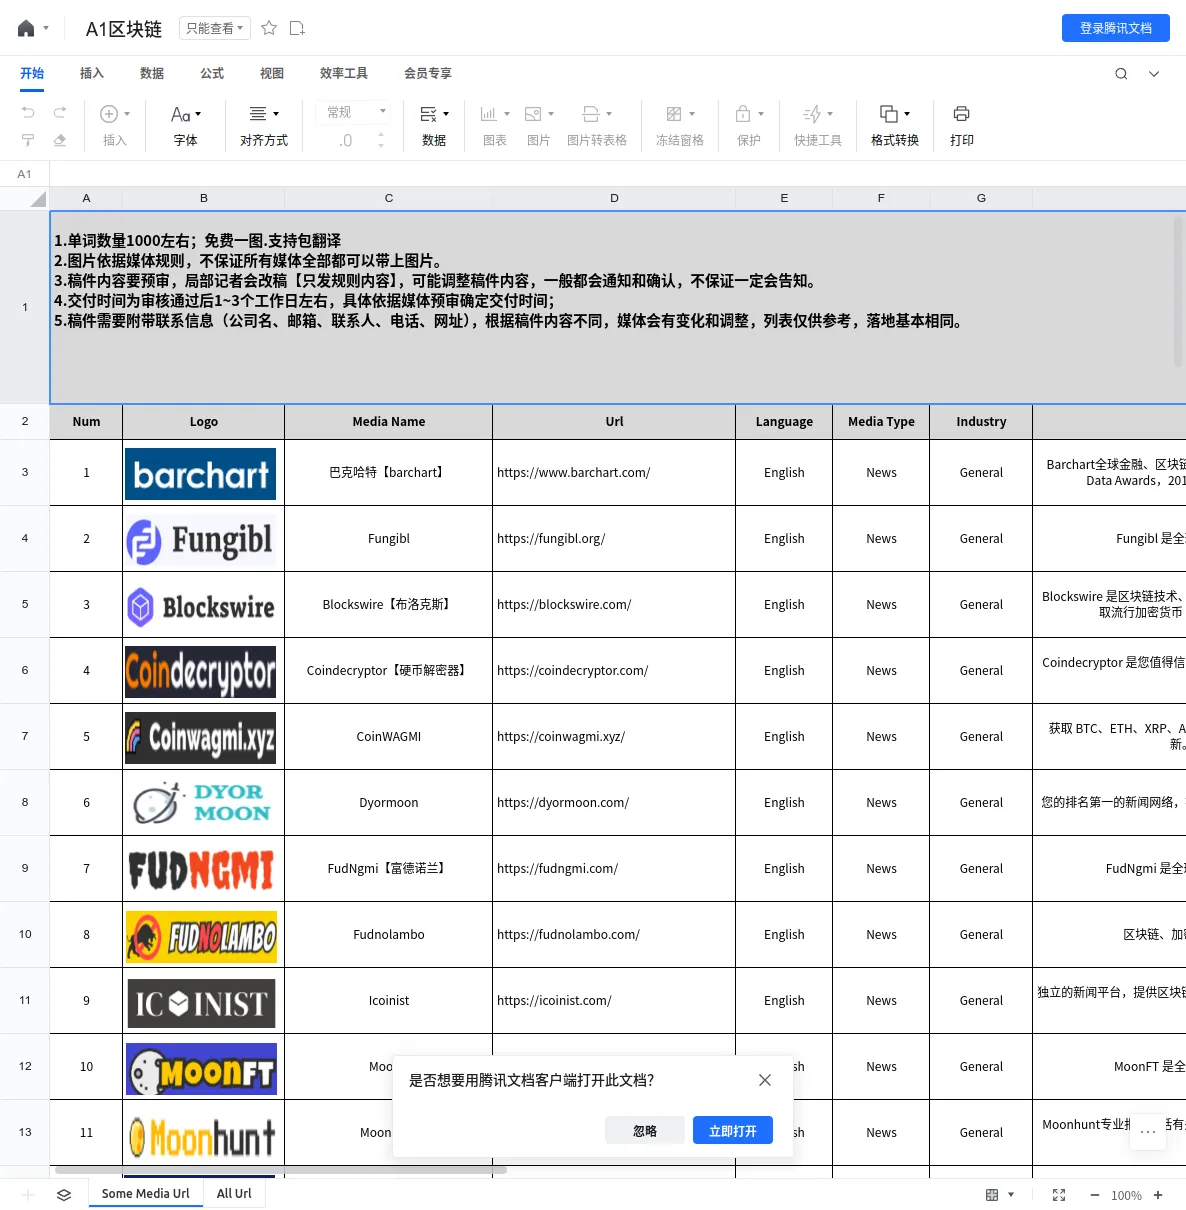Open the 快捷工具 quick tools

(818, 126)
